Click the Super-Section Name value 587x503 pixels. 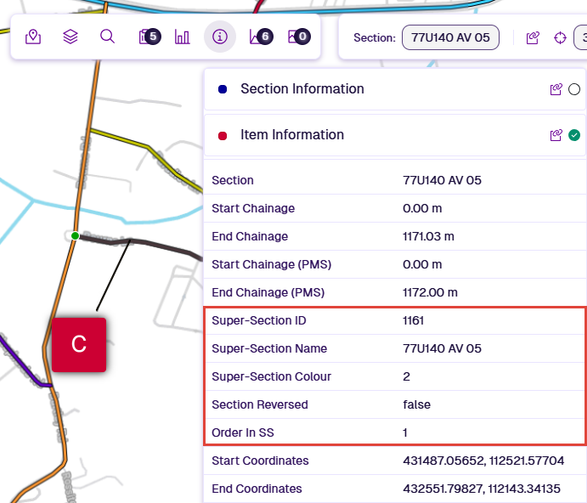[442, 349]
